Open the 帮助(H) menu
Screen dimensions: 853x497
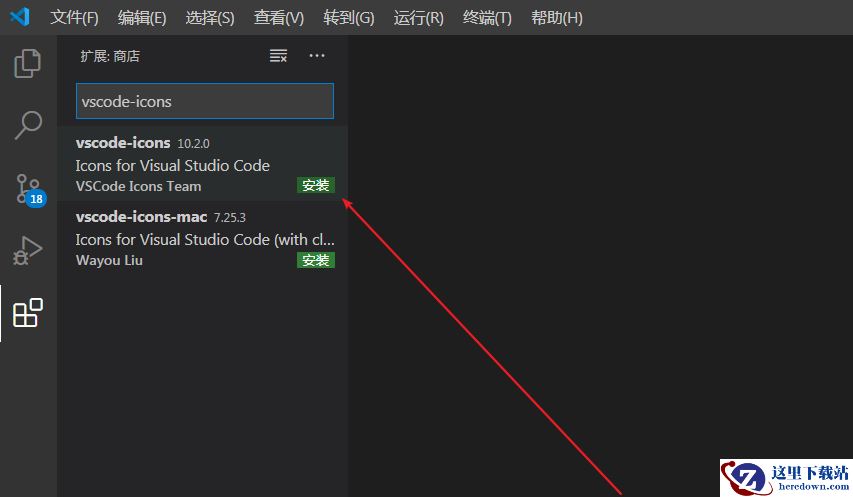557,17
